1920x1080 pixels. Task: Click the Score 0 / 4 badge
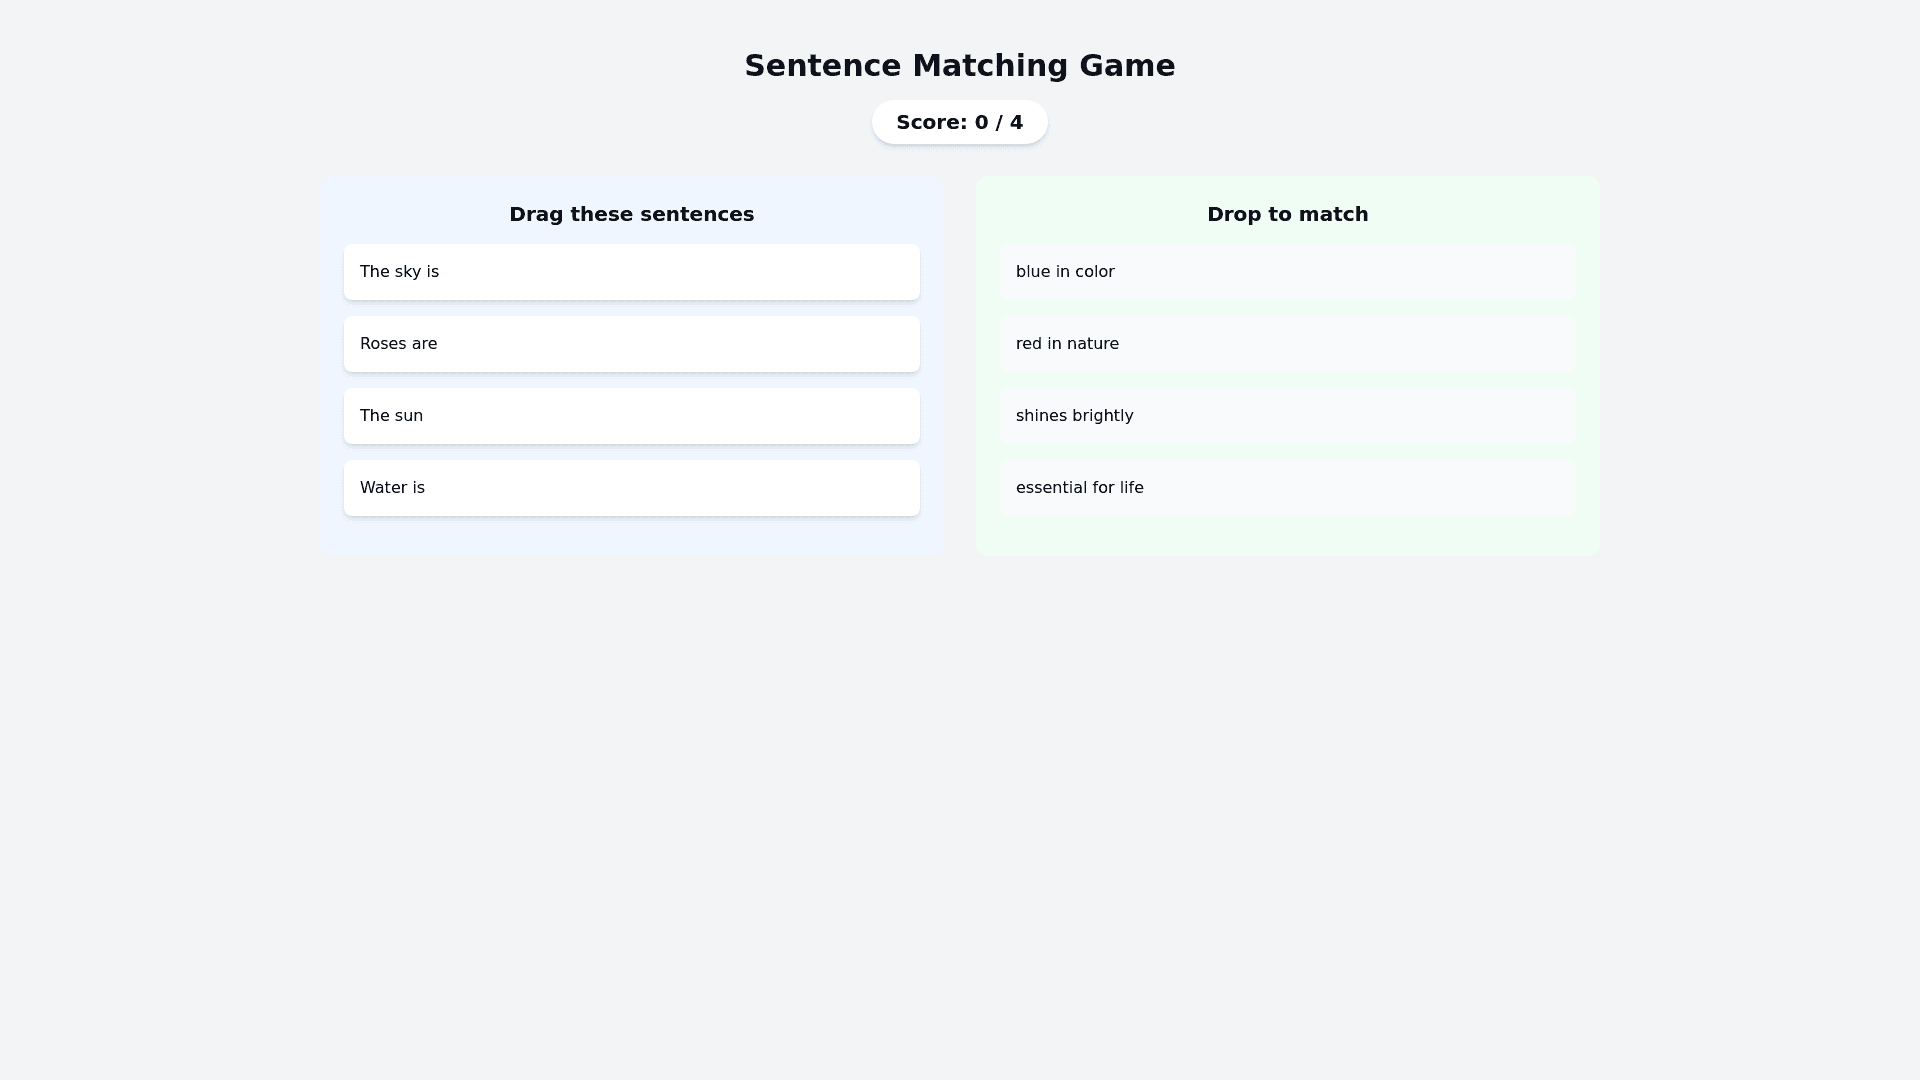959,122
